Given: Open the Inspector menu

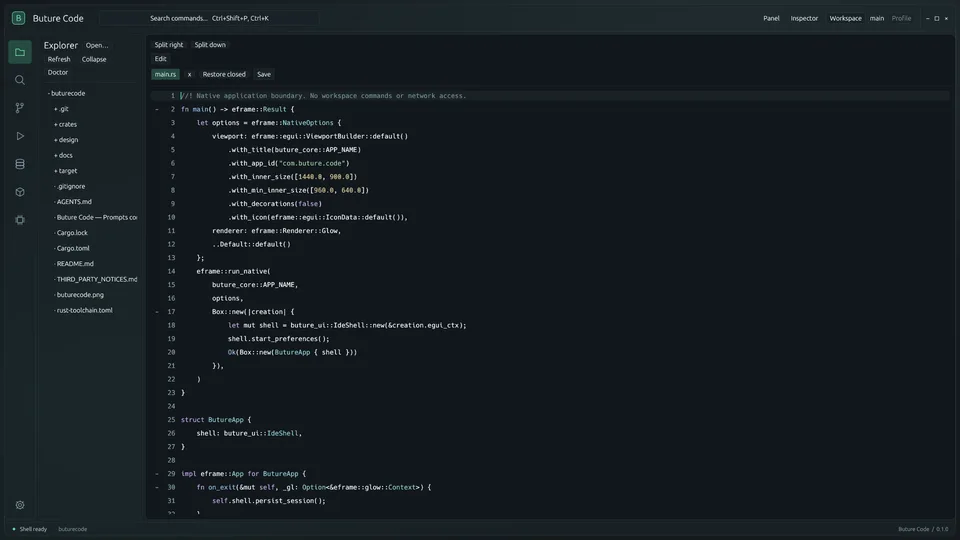Looking at the screenshot, I should pyautogui.click(x=804, y=18).
